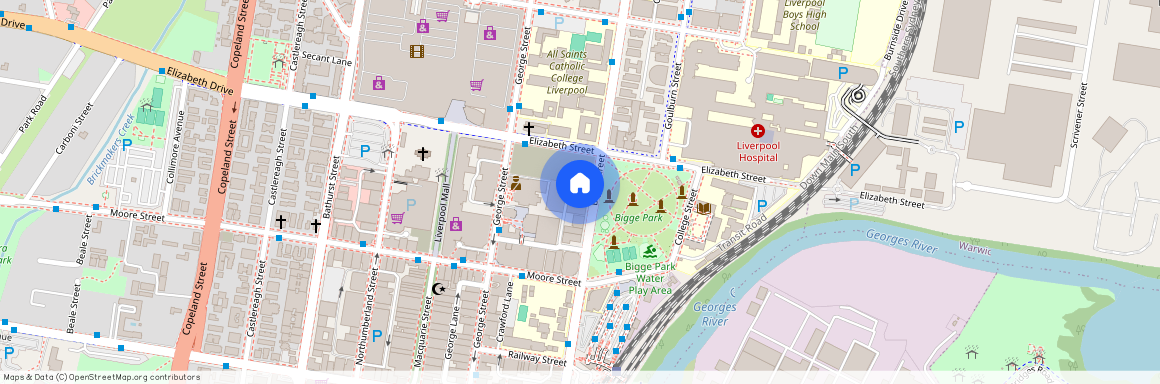The image size is (1160, 384).
Task: Click the parking icon above the spiral ramp
Action: click(x=842, y=73)
